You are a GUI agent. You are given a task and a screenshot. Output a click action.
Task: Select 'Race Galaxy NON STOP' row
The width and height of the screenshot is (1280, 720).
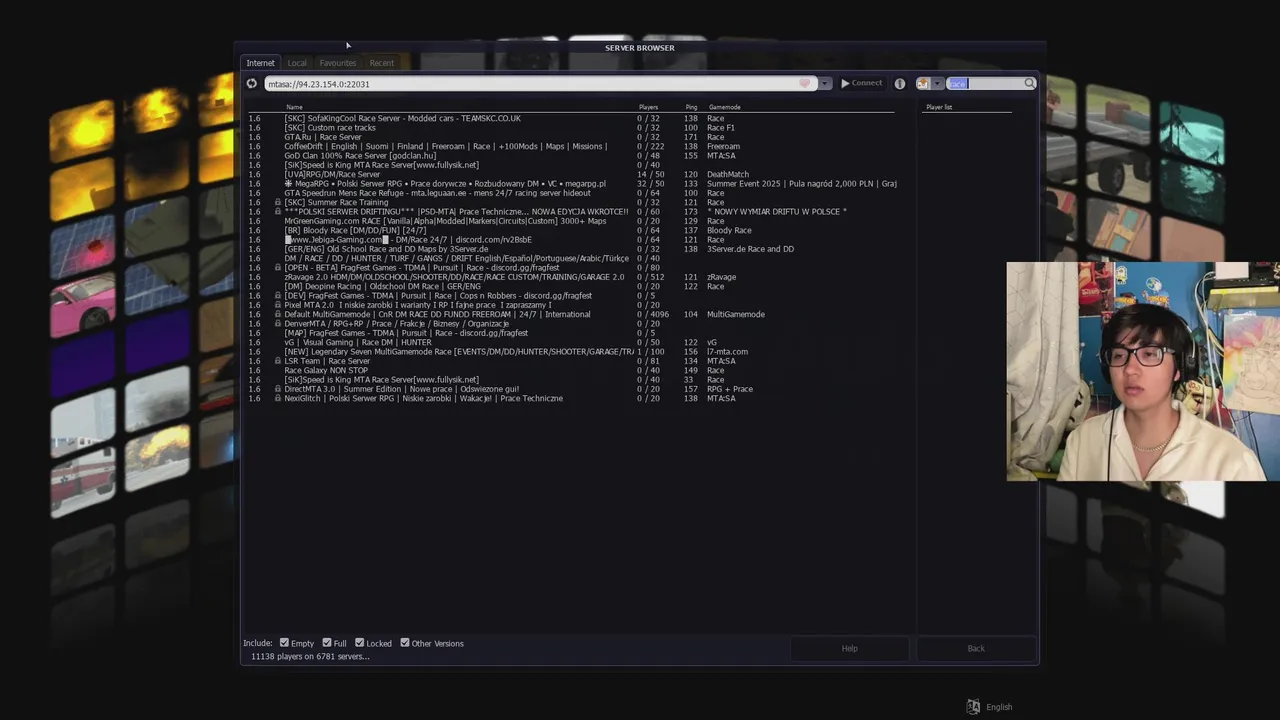click(570, 371)
